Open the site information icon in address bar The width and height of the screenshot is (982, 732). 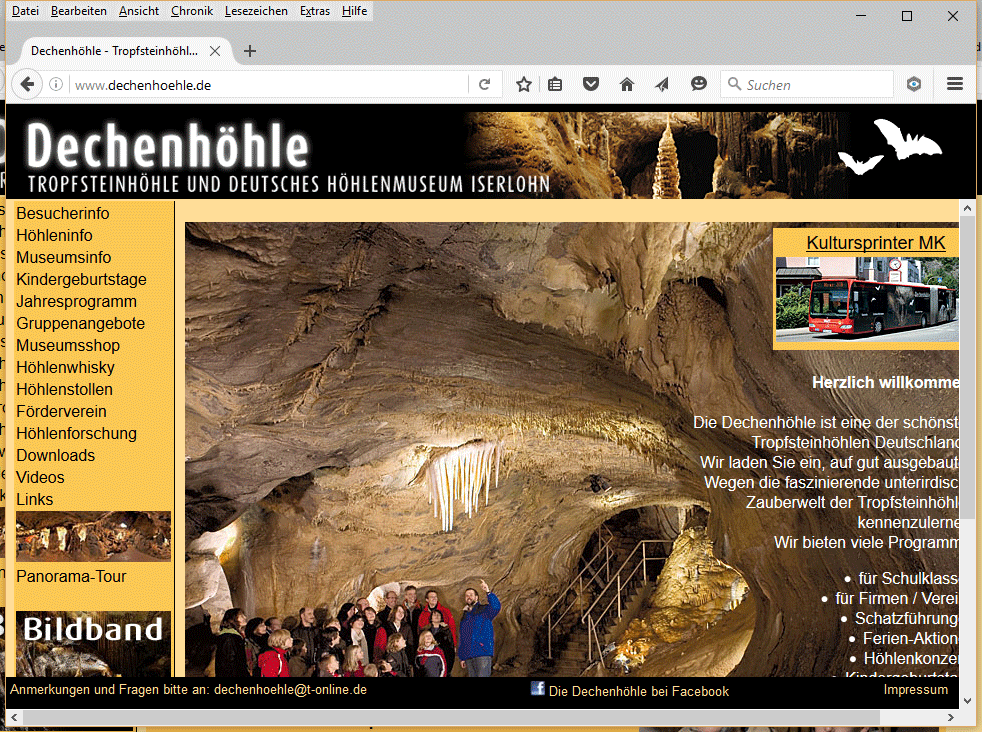56,85
